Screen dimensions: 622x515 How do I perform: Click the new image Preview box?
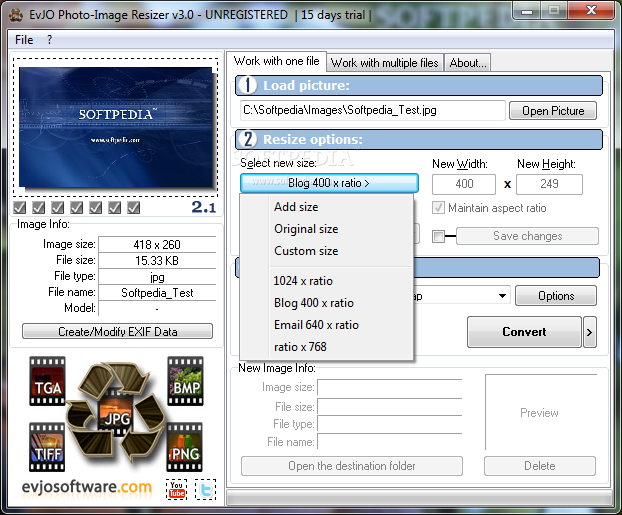[x=541, y=412]
